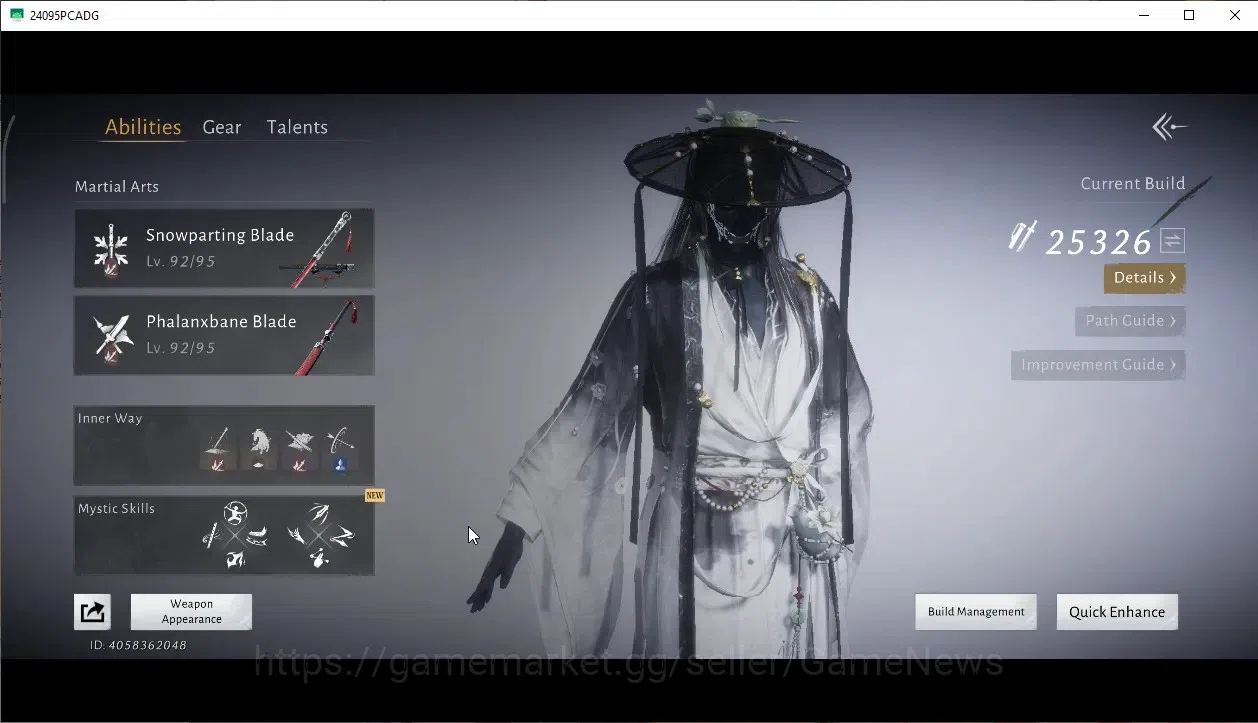Open the Path Guide

(1130, 321)
